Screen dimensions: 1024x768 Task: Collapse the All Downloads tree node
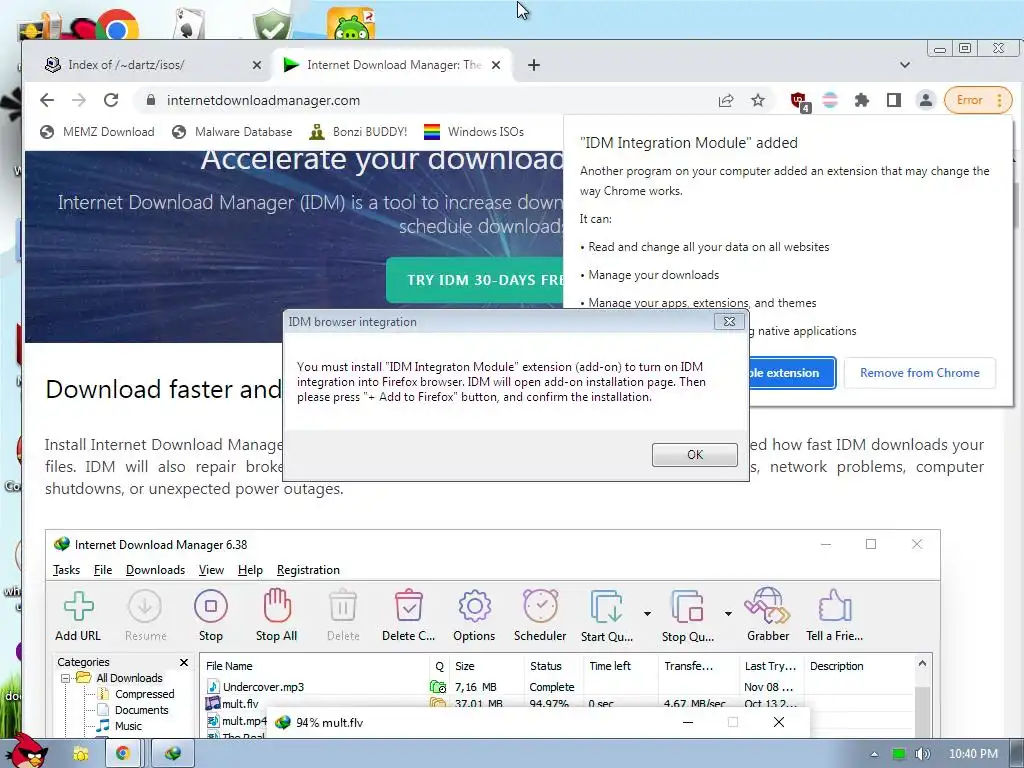(x=65, y=679)
